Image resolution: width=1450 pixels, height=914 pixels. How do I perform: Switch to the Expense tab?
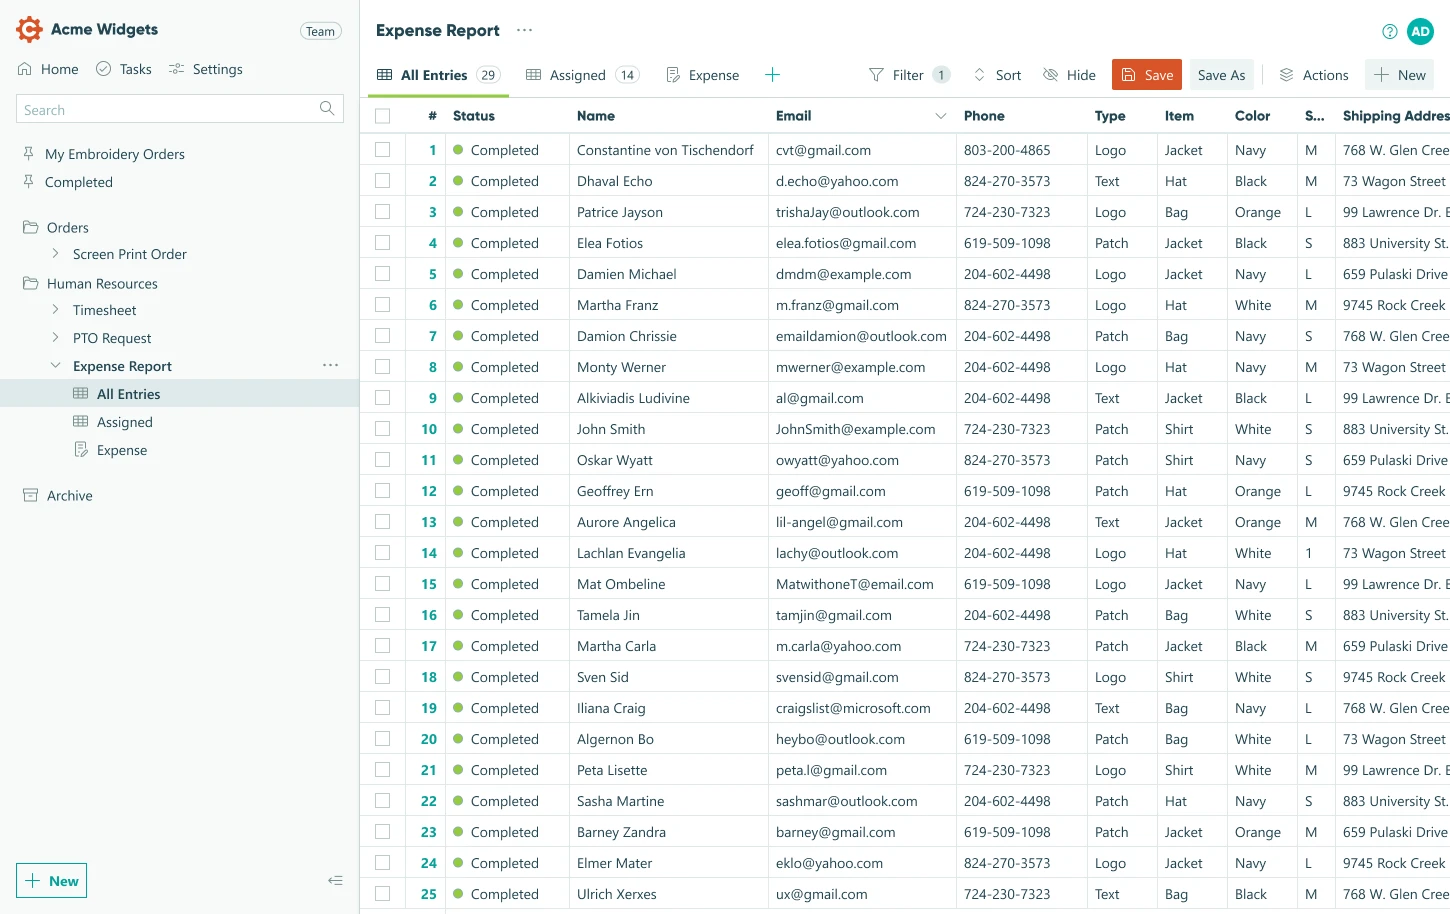(702, 75)
